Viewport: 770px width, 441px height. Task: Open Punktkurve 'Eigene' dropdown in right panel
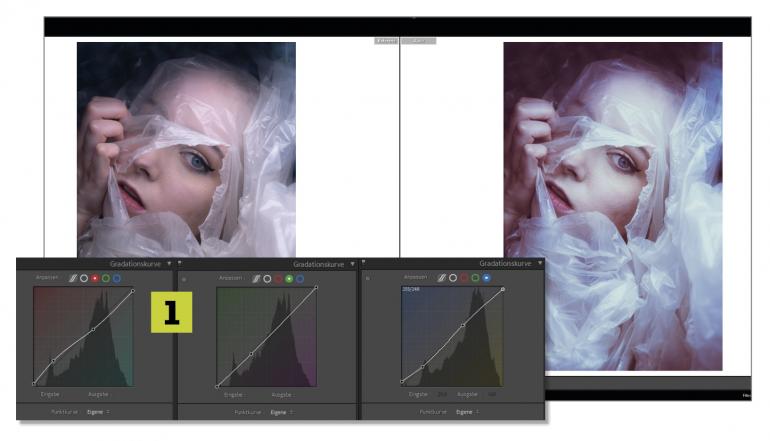pyautogui.click(x=468, y=412)
